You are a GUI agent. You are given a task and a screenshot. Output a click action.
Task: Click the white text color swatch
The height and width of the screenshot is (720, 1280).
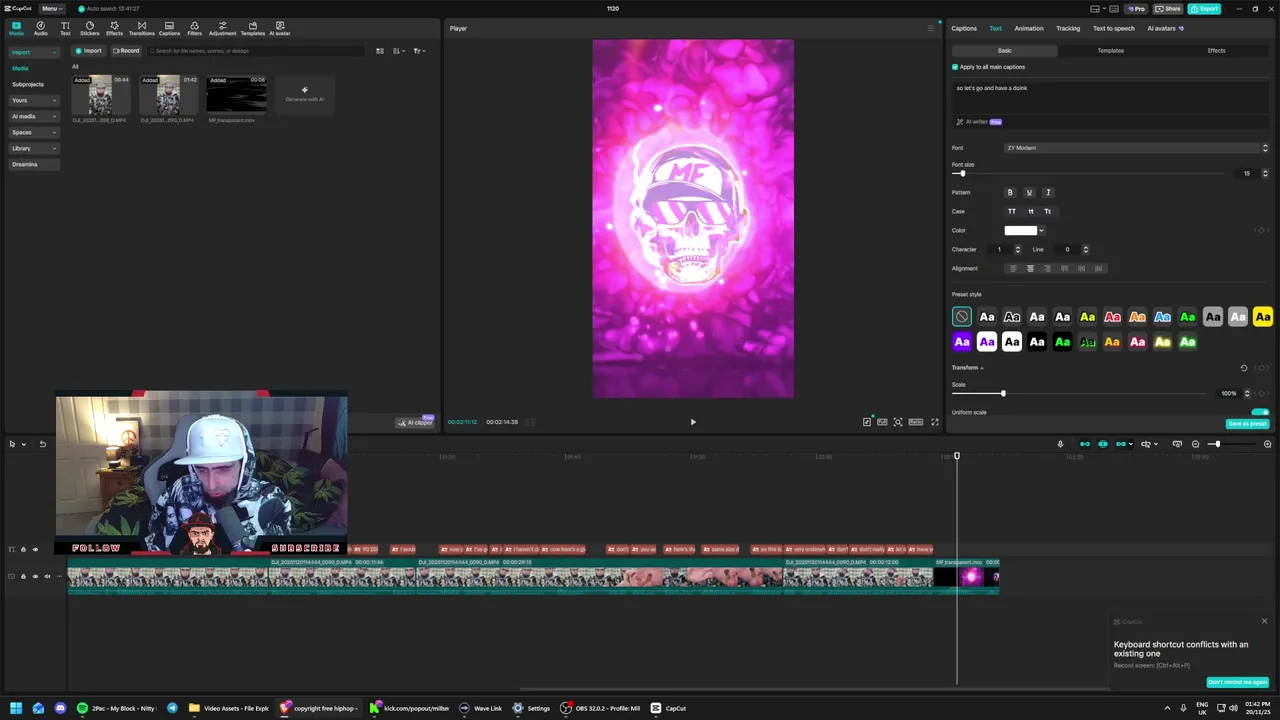click(x=1020, y=231)
